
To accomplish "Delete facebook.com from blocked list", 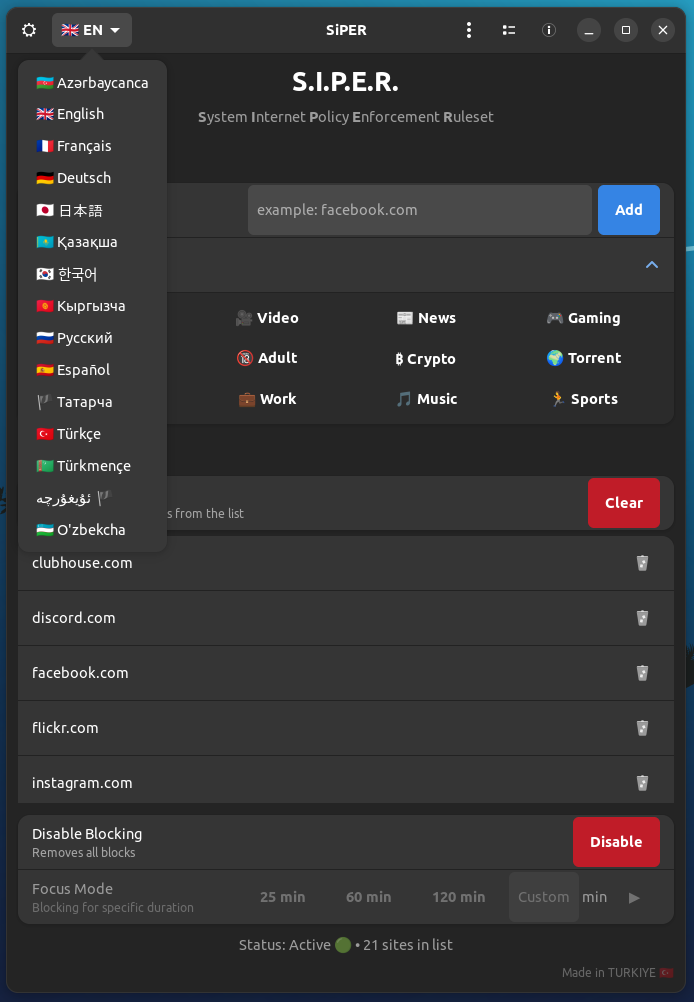I will [x=642, y=673].
